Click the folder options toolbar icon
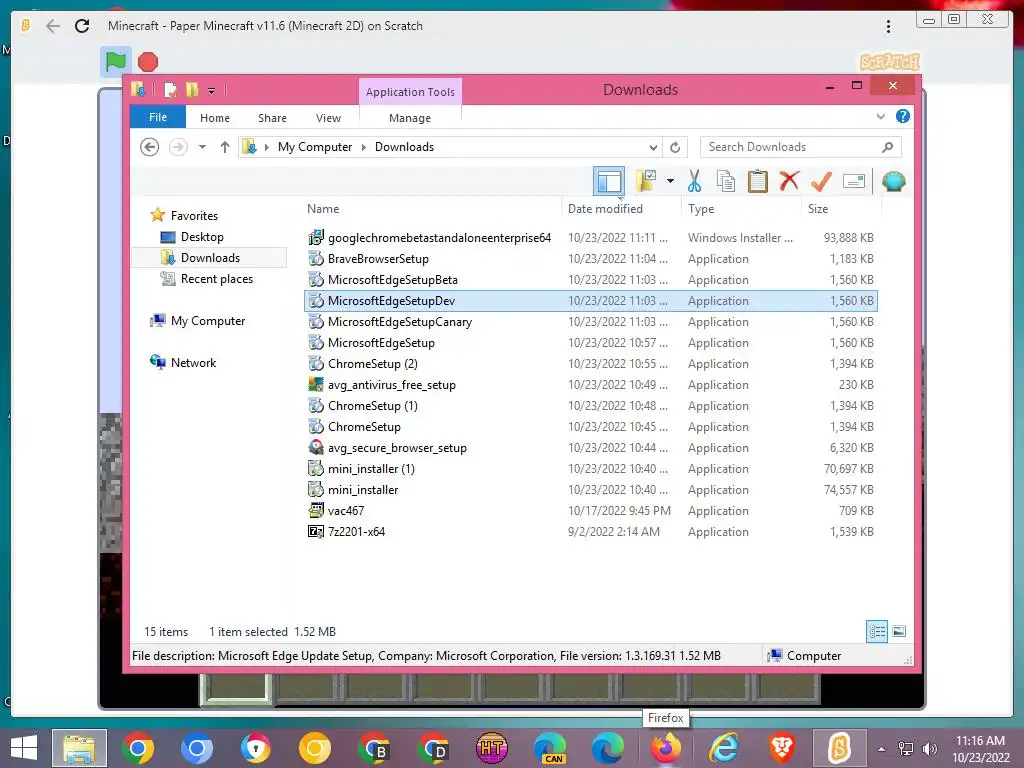Image resolution: width=1024 pixels, height=768 pixels. [x=647, y=181]
